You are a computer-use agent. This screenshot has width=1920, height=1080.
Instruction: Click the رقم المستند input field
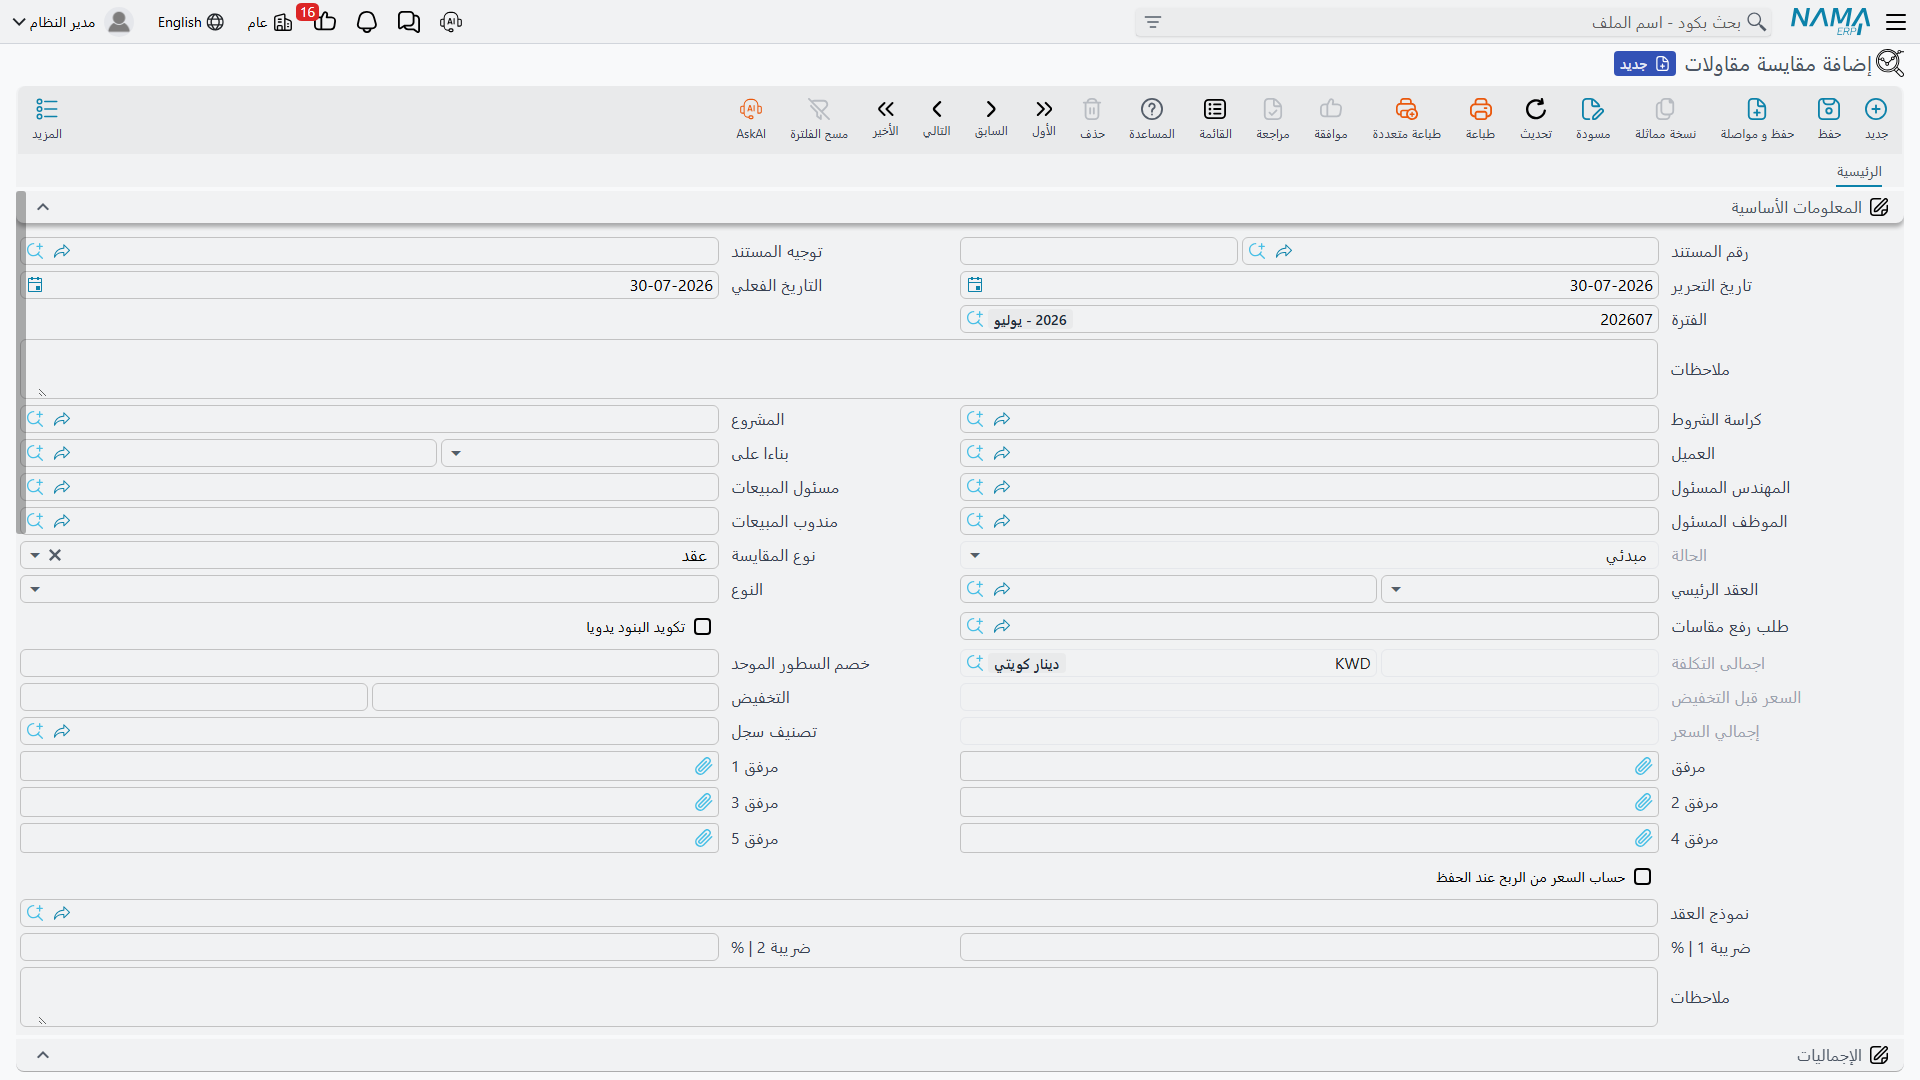1450,252
